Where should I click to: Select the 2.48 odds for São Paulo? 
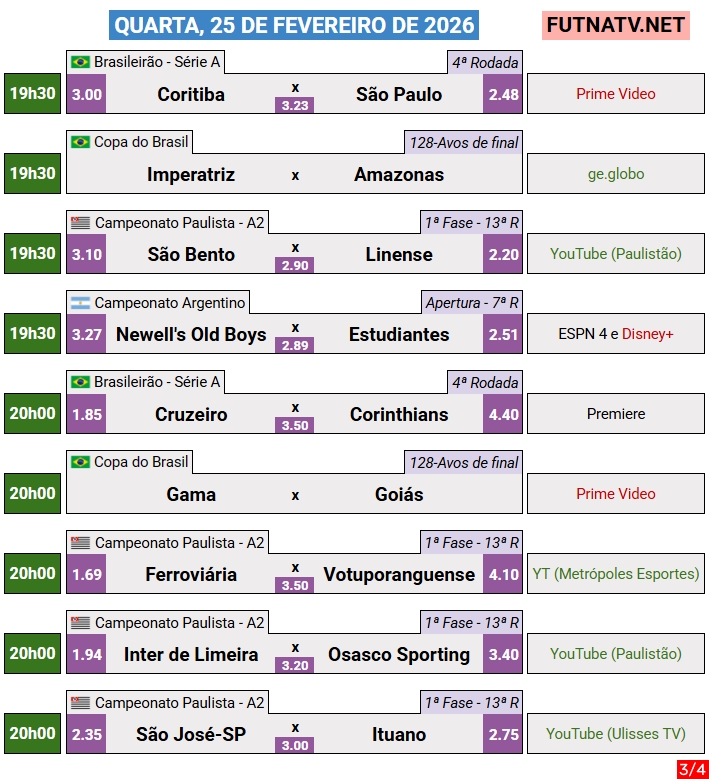(503, 94)
